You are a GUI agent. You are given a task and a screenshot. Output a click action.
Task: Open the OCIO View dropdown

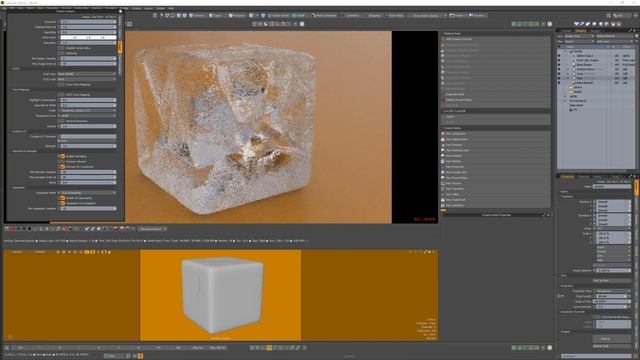(x=87, y=74)
